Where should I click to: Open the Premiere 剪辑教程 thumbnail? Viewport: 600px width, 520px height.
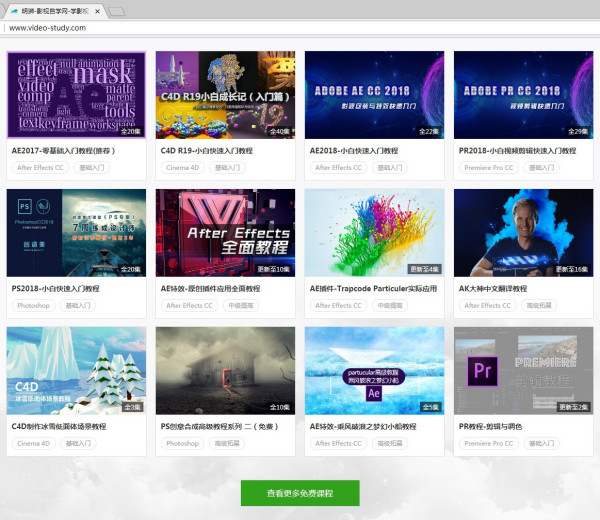pyautogui.click(x=523, y=370)
